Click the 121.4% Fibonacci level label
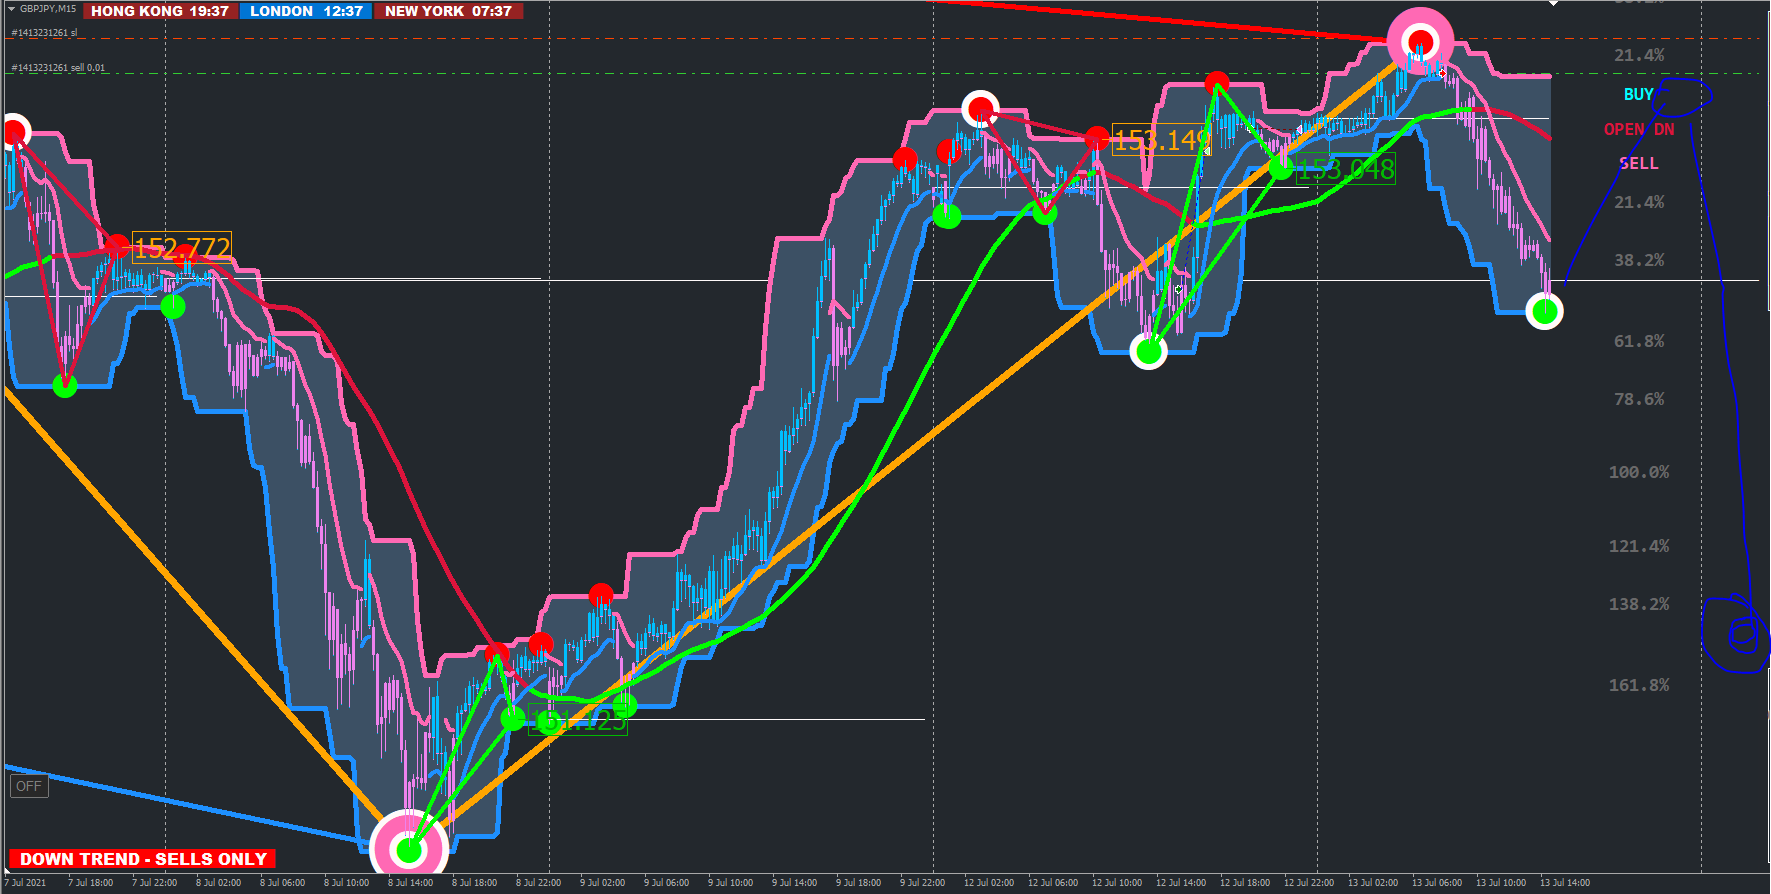Screen dimensions: 1771x894 [1638, 546]
